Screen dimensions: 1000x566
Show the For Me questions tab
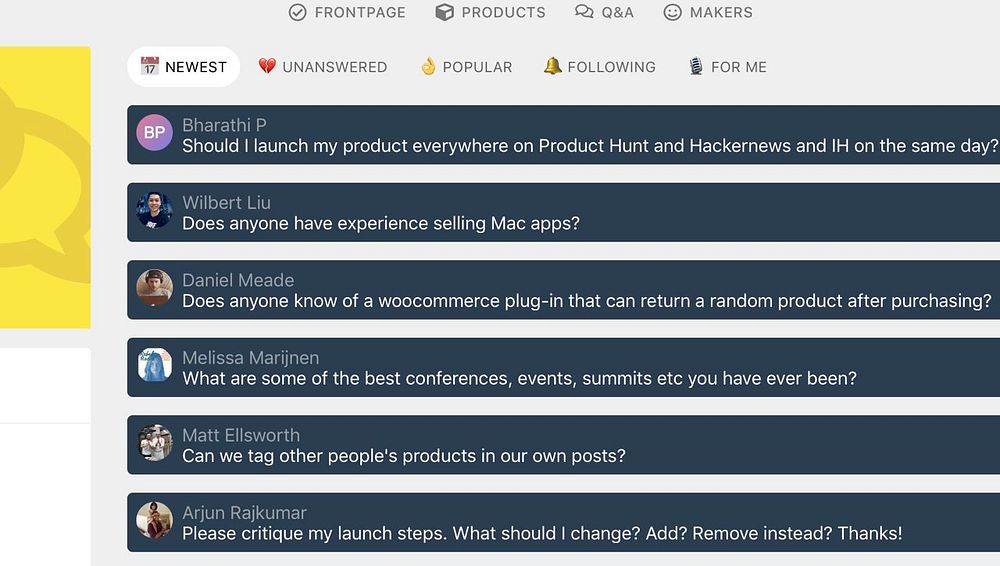(738, 67)
